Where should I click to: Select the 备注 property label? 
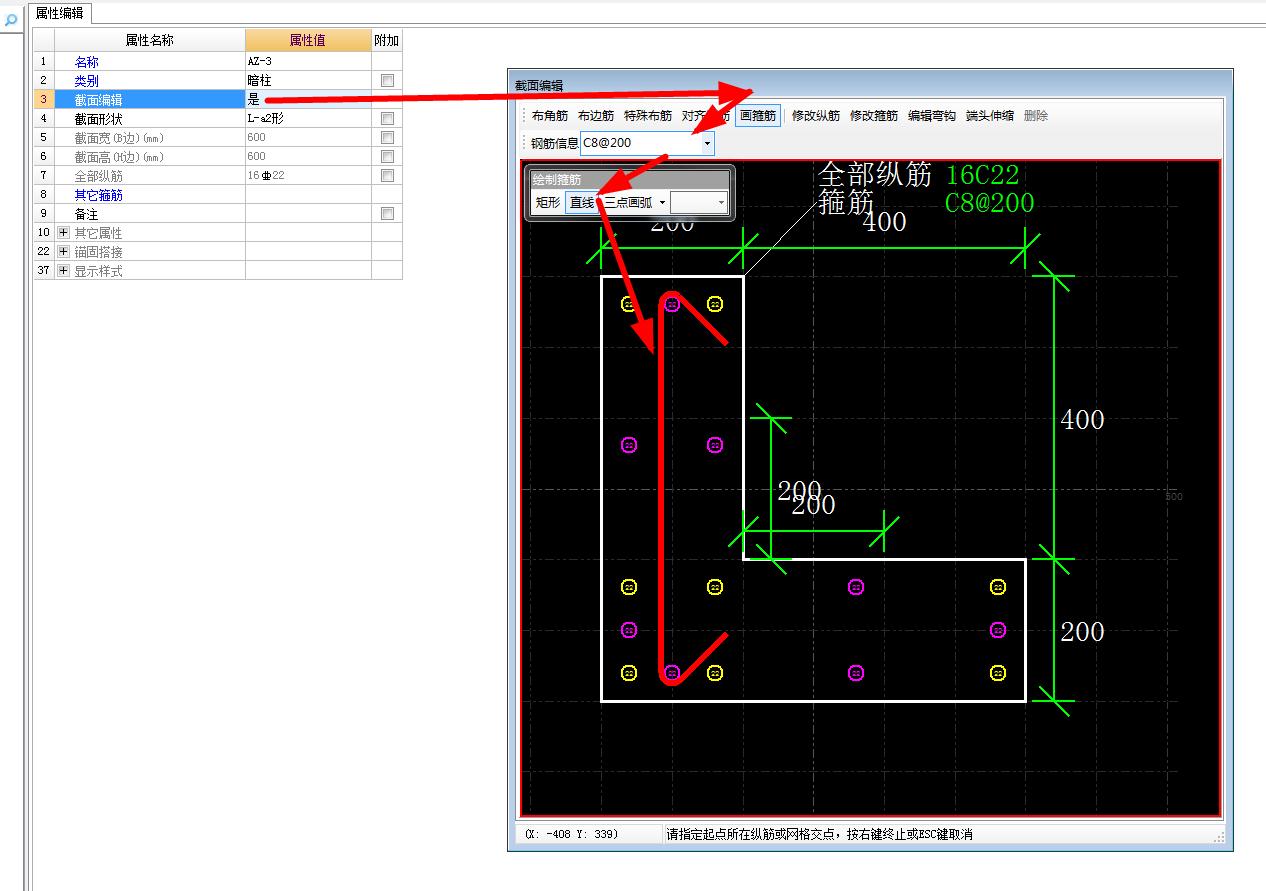click(87, 213)
